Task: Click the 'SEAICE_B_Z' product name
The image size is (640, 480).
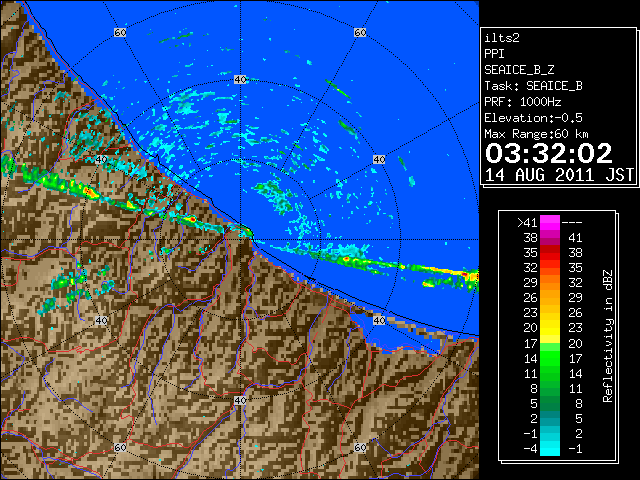Action: 519,70
